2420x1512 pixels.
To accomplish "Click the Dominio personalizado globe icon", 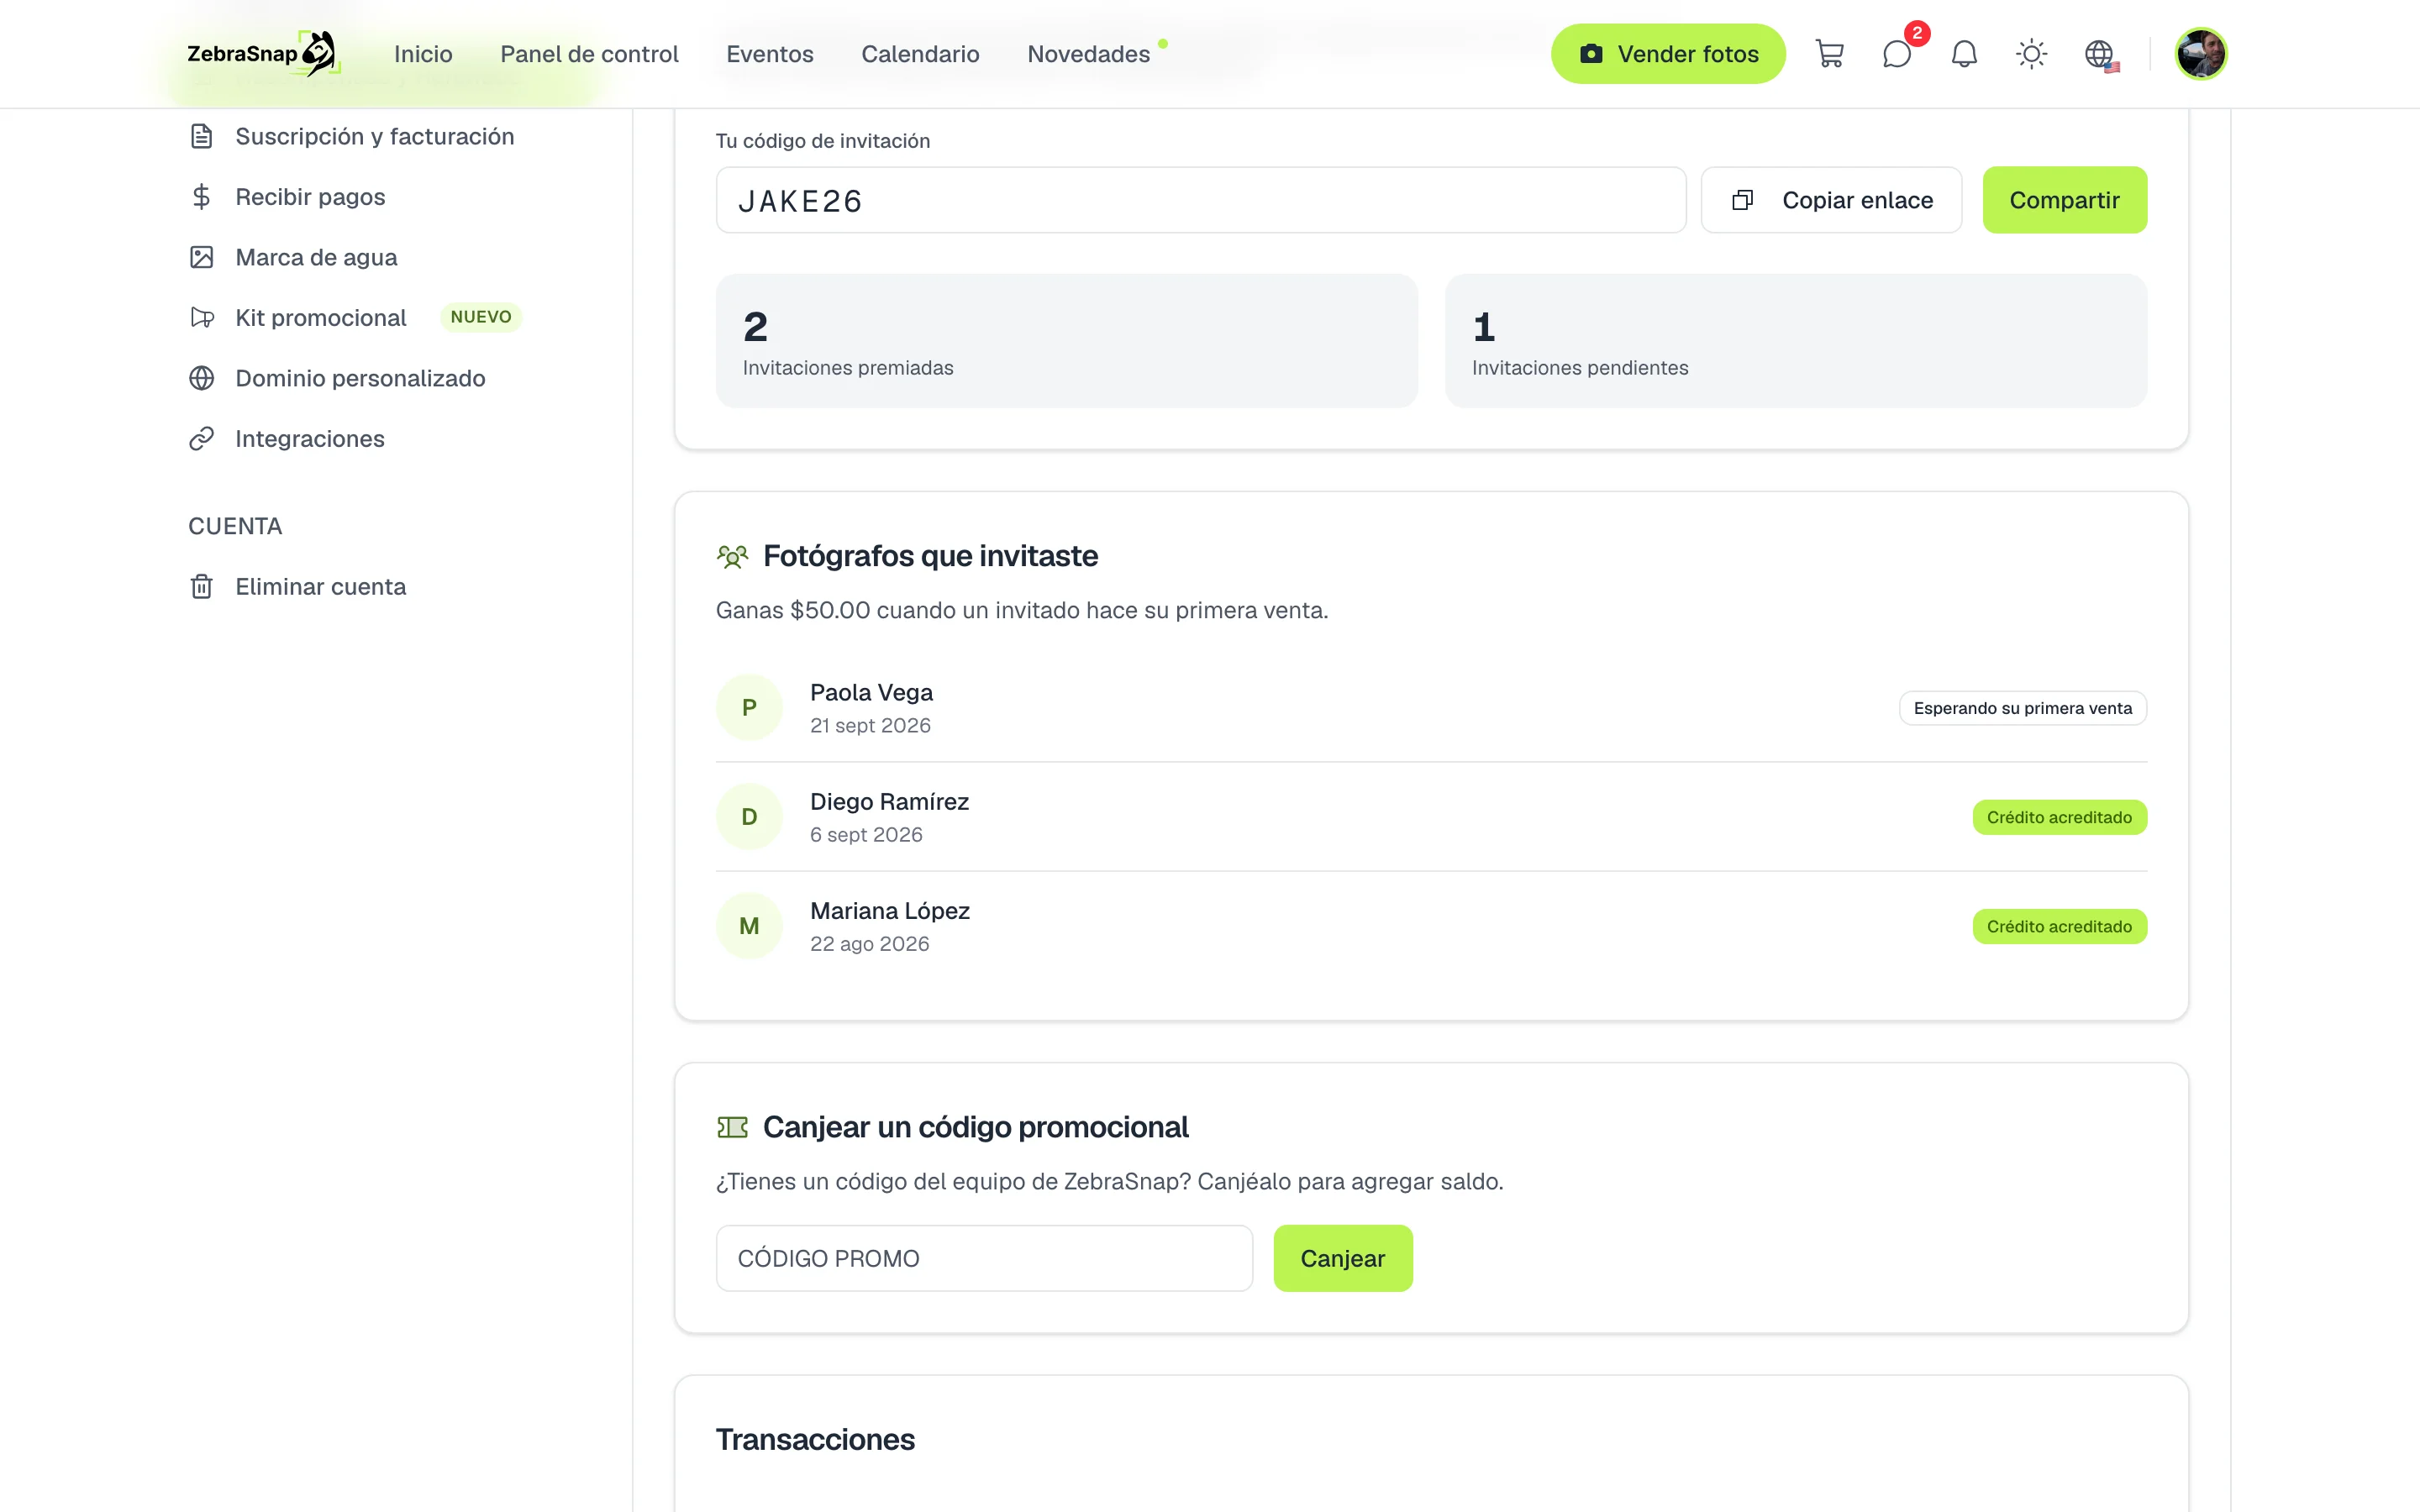I will 201,378.
